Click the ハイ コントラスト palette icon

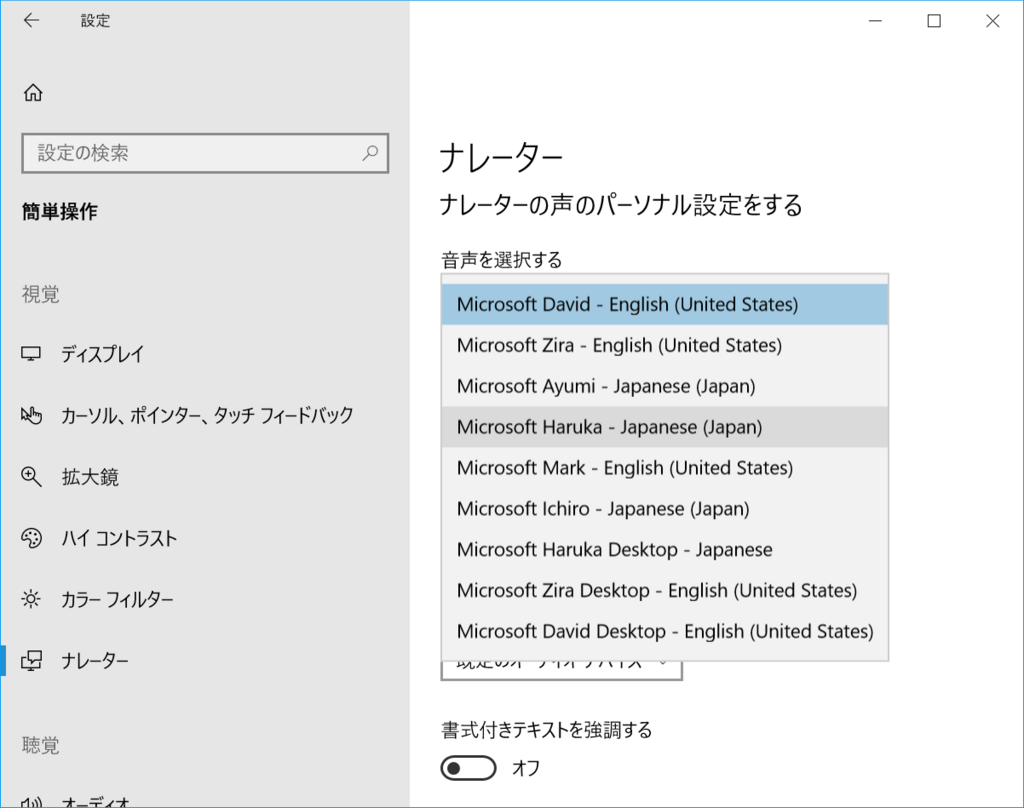click(x=31, y=538)
